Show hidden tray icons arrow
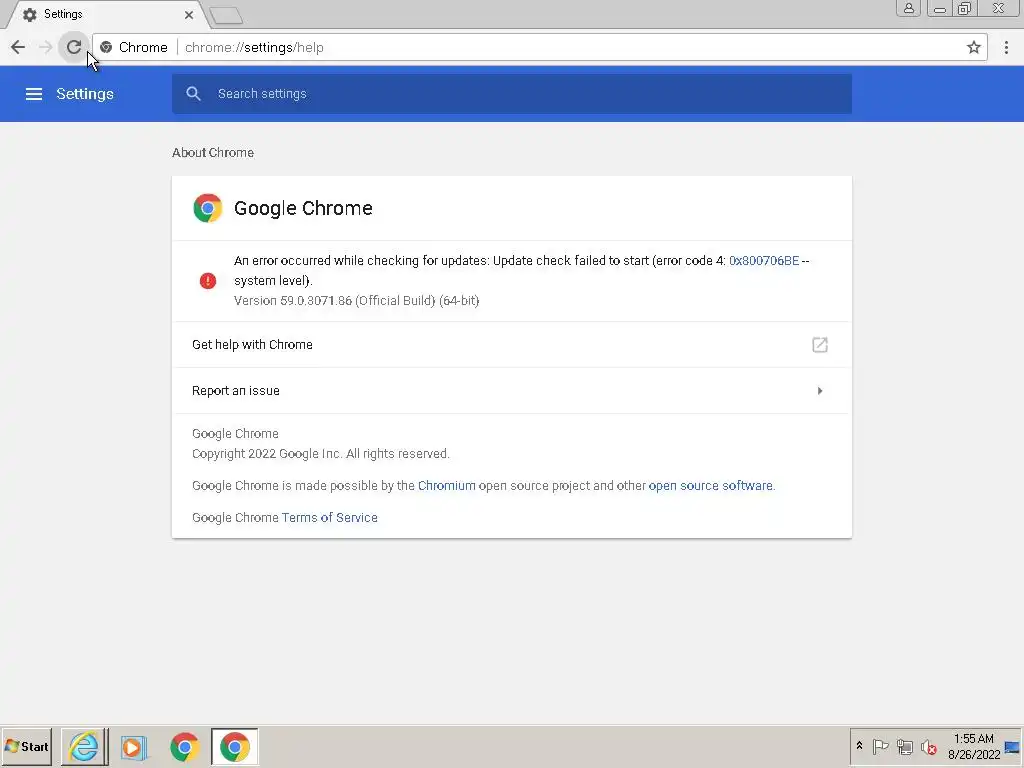The image size is (1024, 768). tap(859, 746)
